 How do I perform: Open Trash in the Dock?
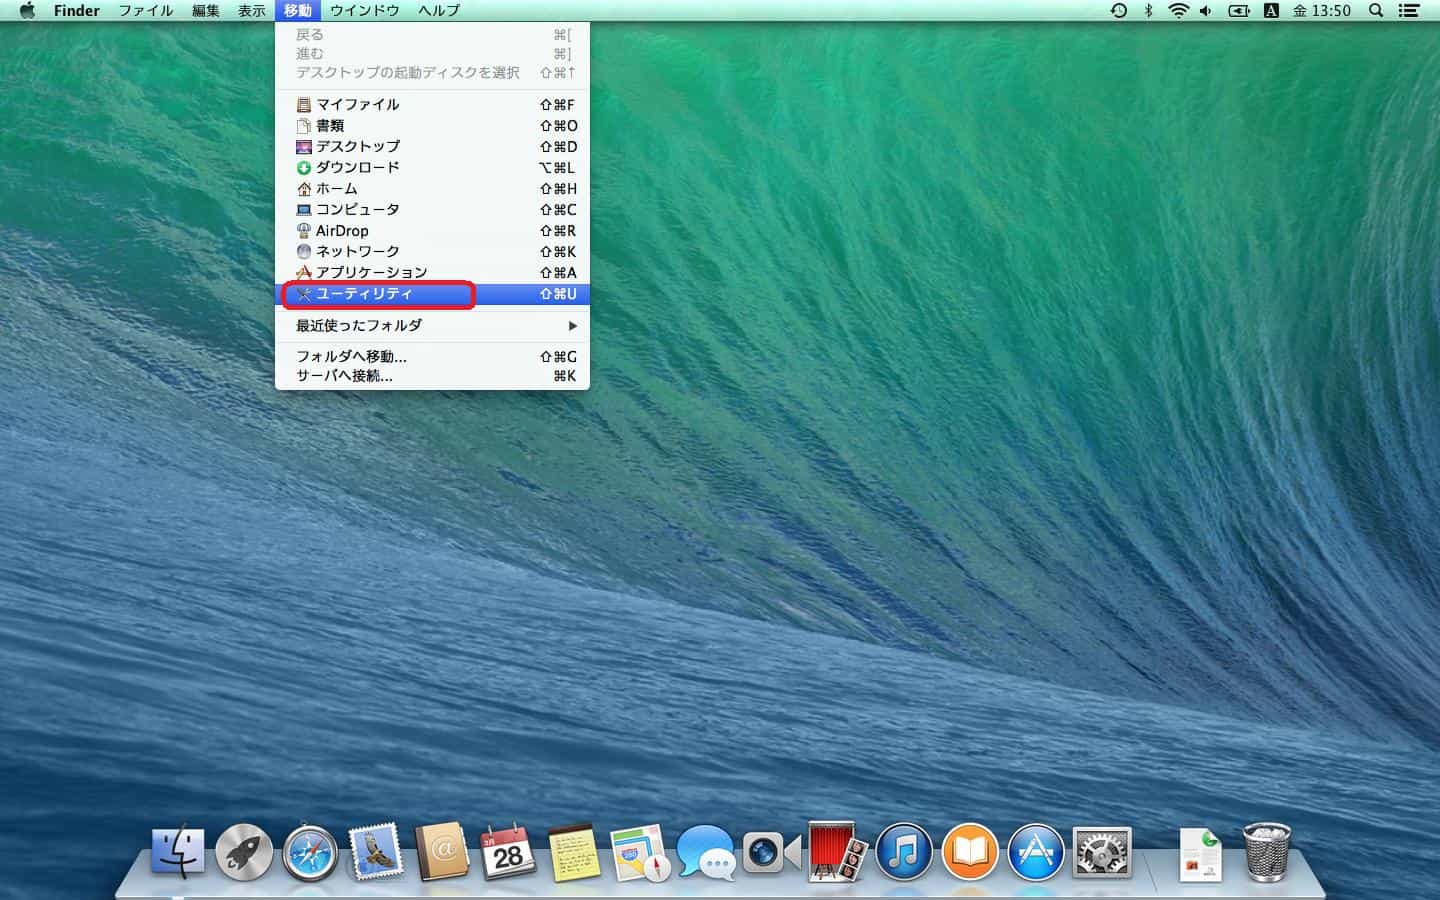pos(1266,853)
